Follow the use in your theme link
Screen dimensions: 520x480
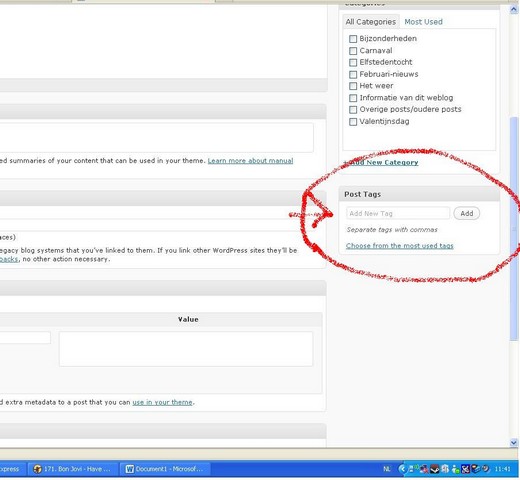(162, 402)
